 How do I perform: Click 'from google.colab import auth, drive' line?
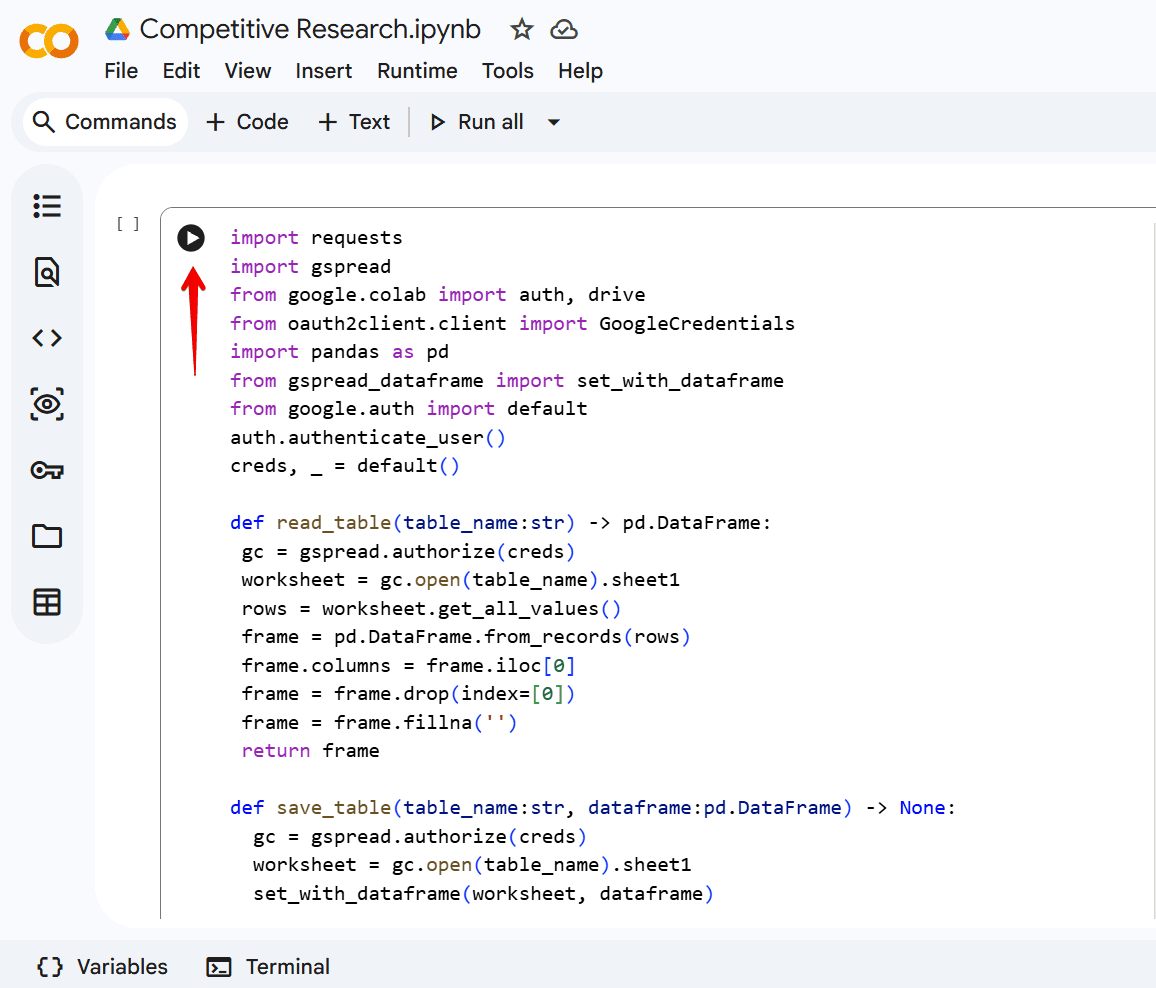[x=437, y=295]
